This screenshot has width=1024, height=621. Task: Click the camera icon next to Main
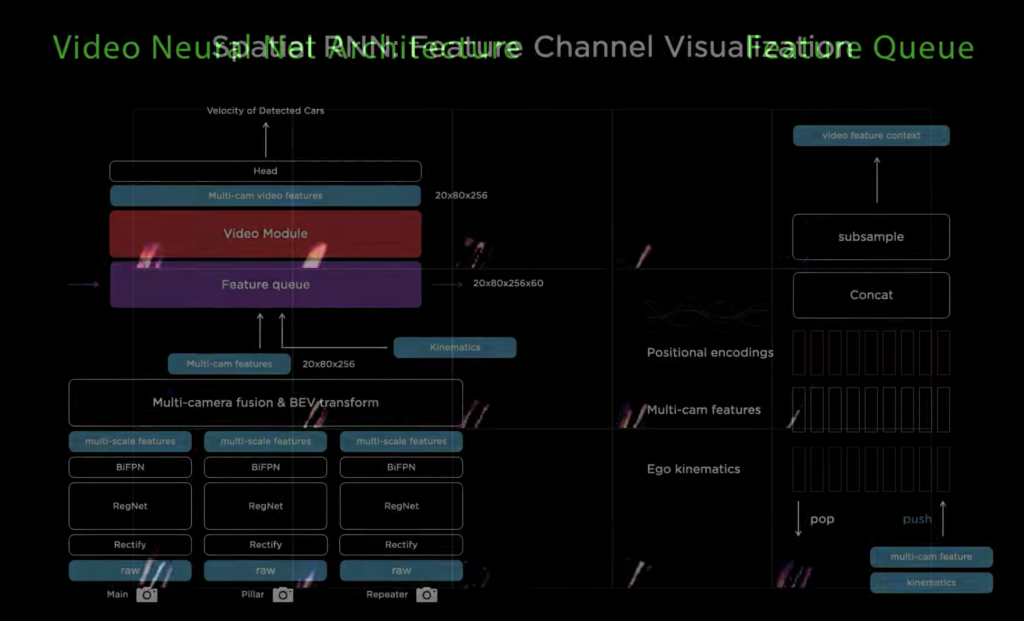[147, 595]
